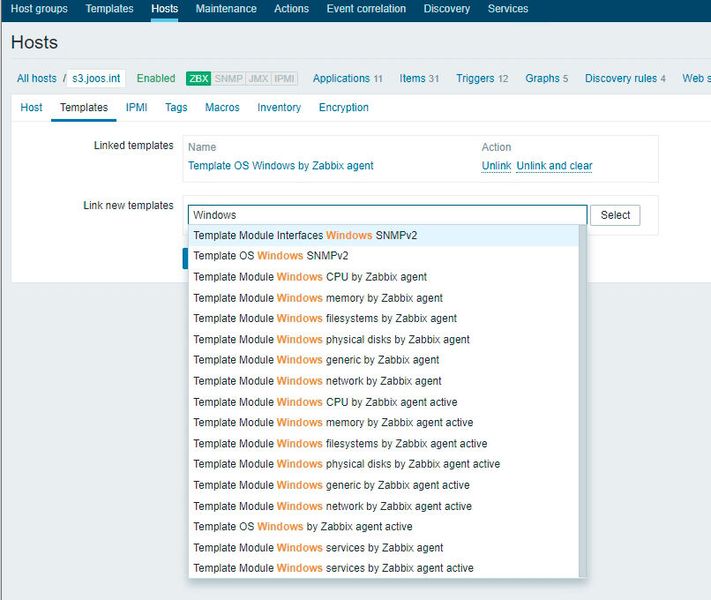711x600 pixels.
Task: Open the Services configuration page
Action: pyautogui.click(x=508, y=9)
